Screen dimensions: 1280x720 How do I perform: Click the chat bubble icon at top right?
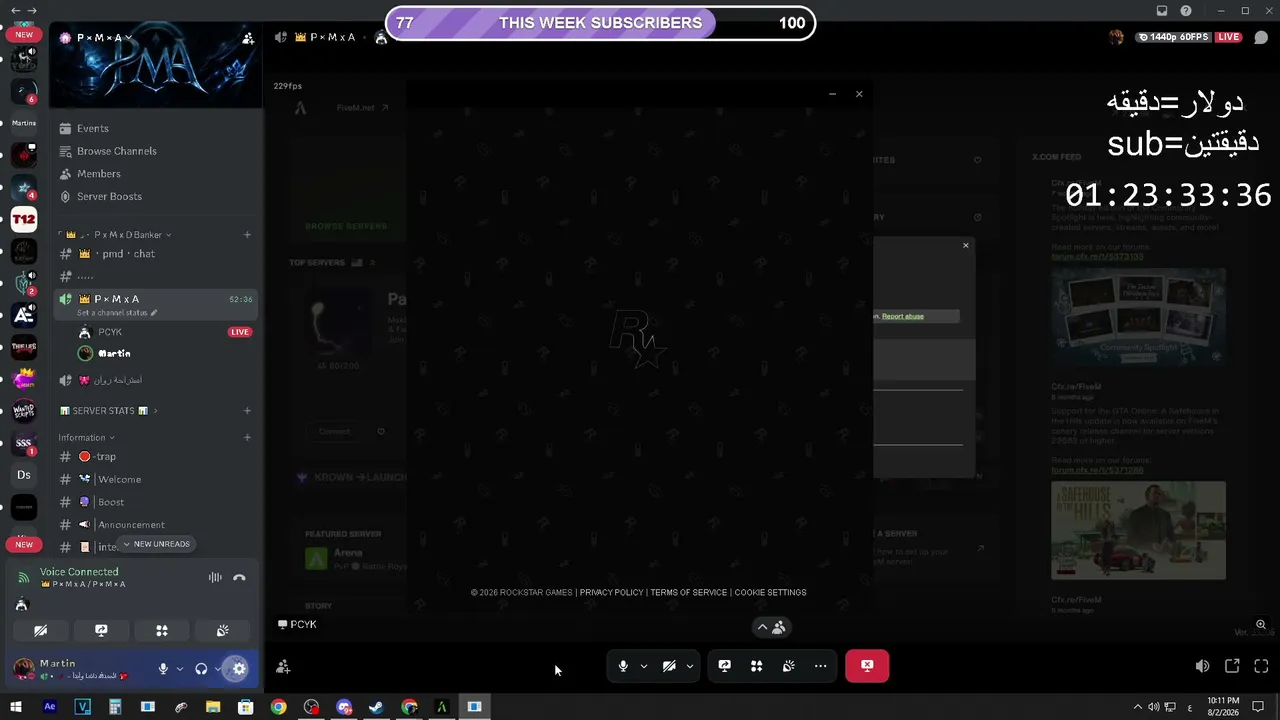(1261, 38)
